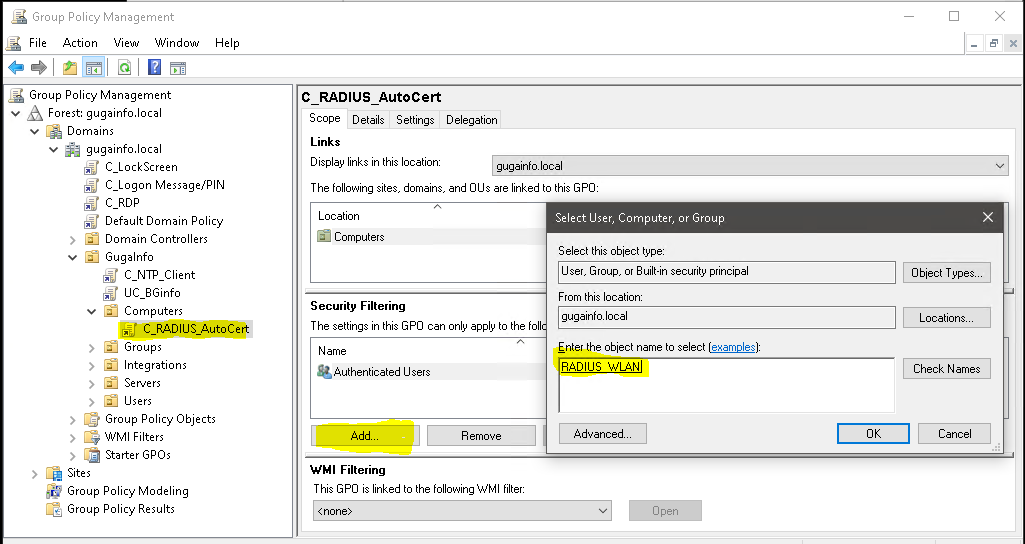Viewport: 1025px width, 544px height.
Task: Expand the Domain Controllers node
Action: (x=73, y=240)
